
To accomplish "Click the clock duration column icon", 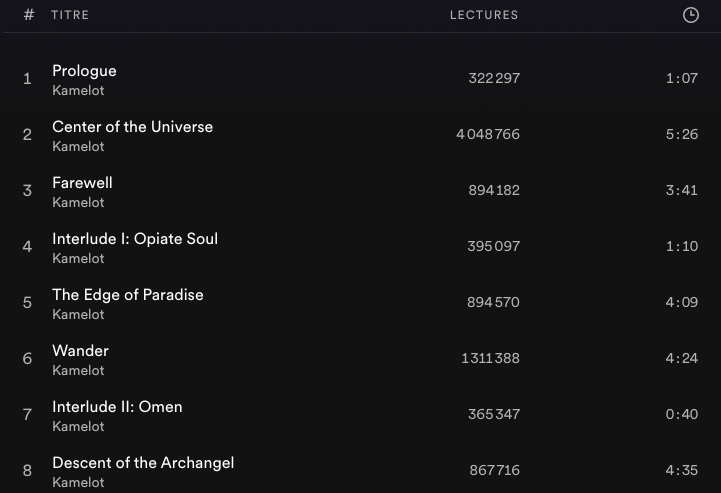I will (690, 15).
